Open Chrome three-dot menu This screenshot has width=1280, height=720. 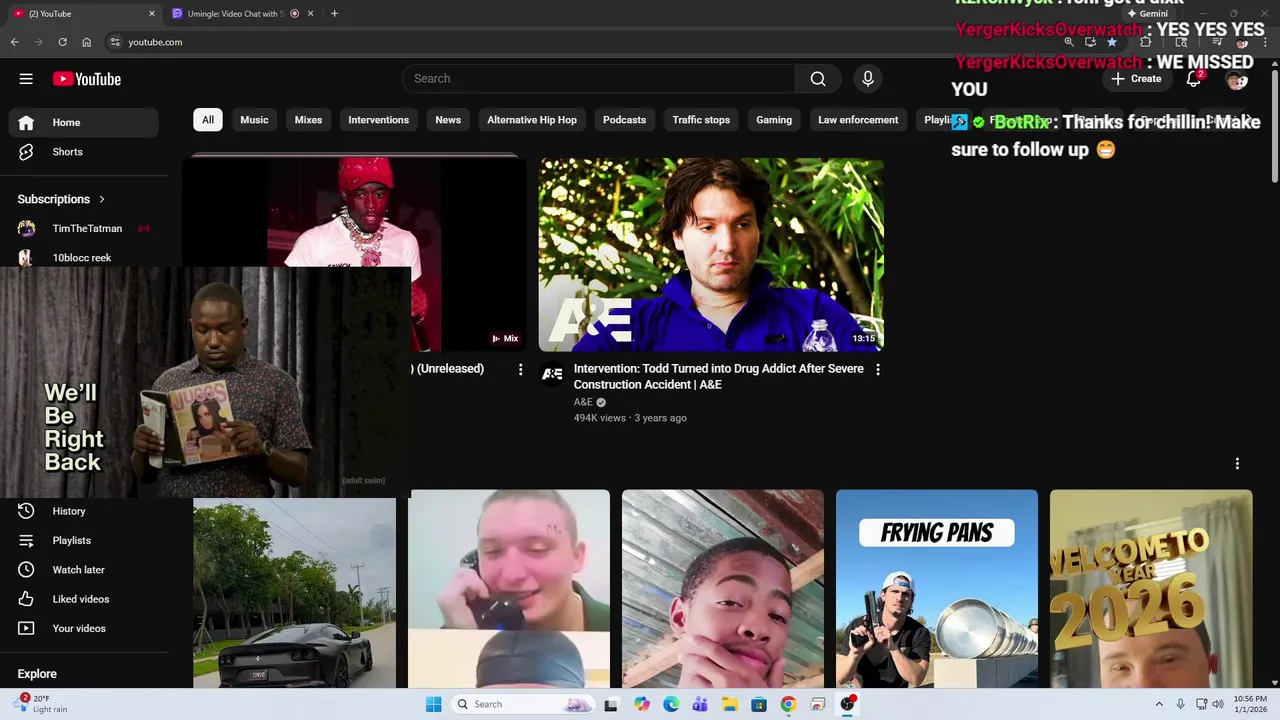(1265, 42)
